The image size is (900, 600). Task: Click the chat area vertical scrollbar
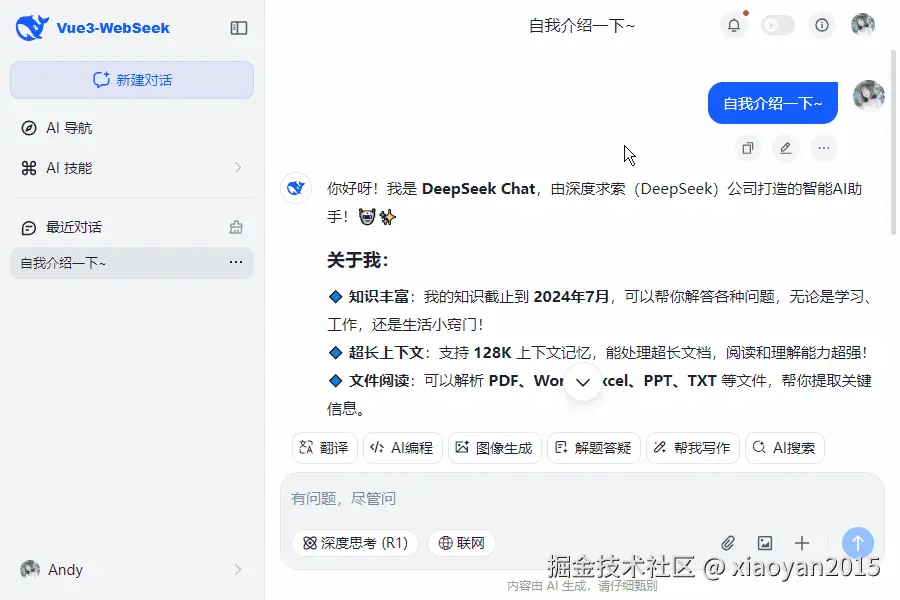(x=893, y=142)
